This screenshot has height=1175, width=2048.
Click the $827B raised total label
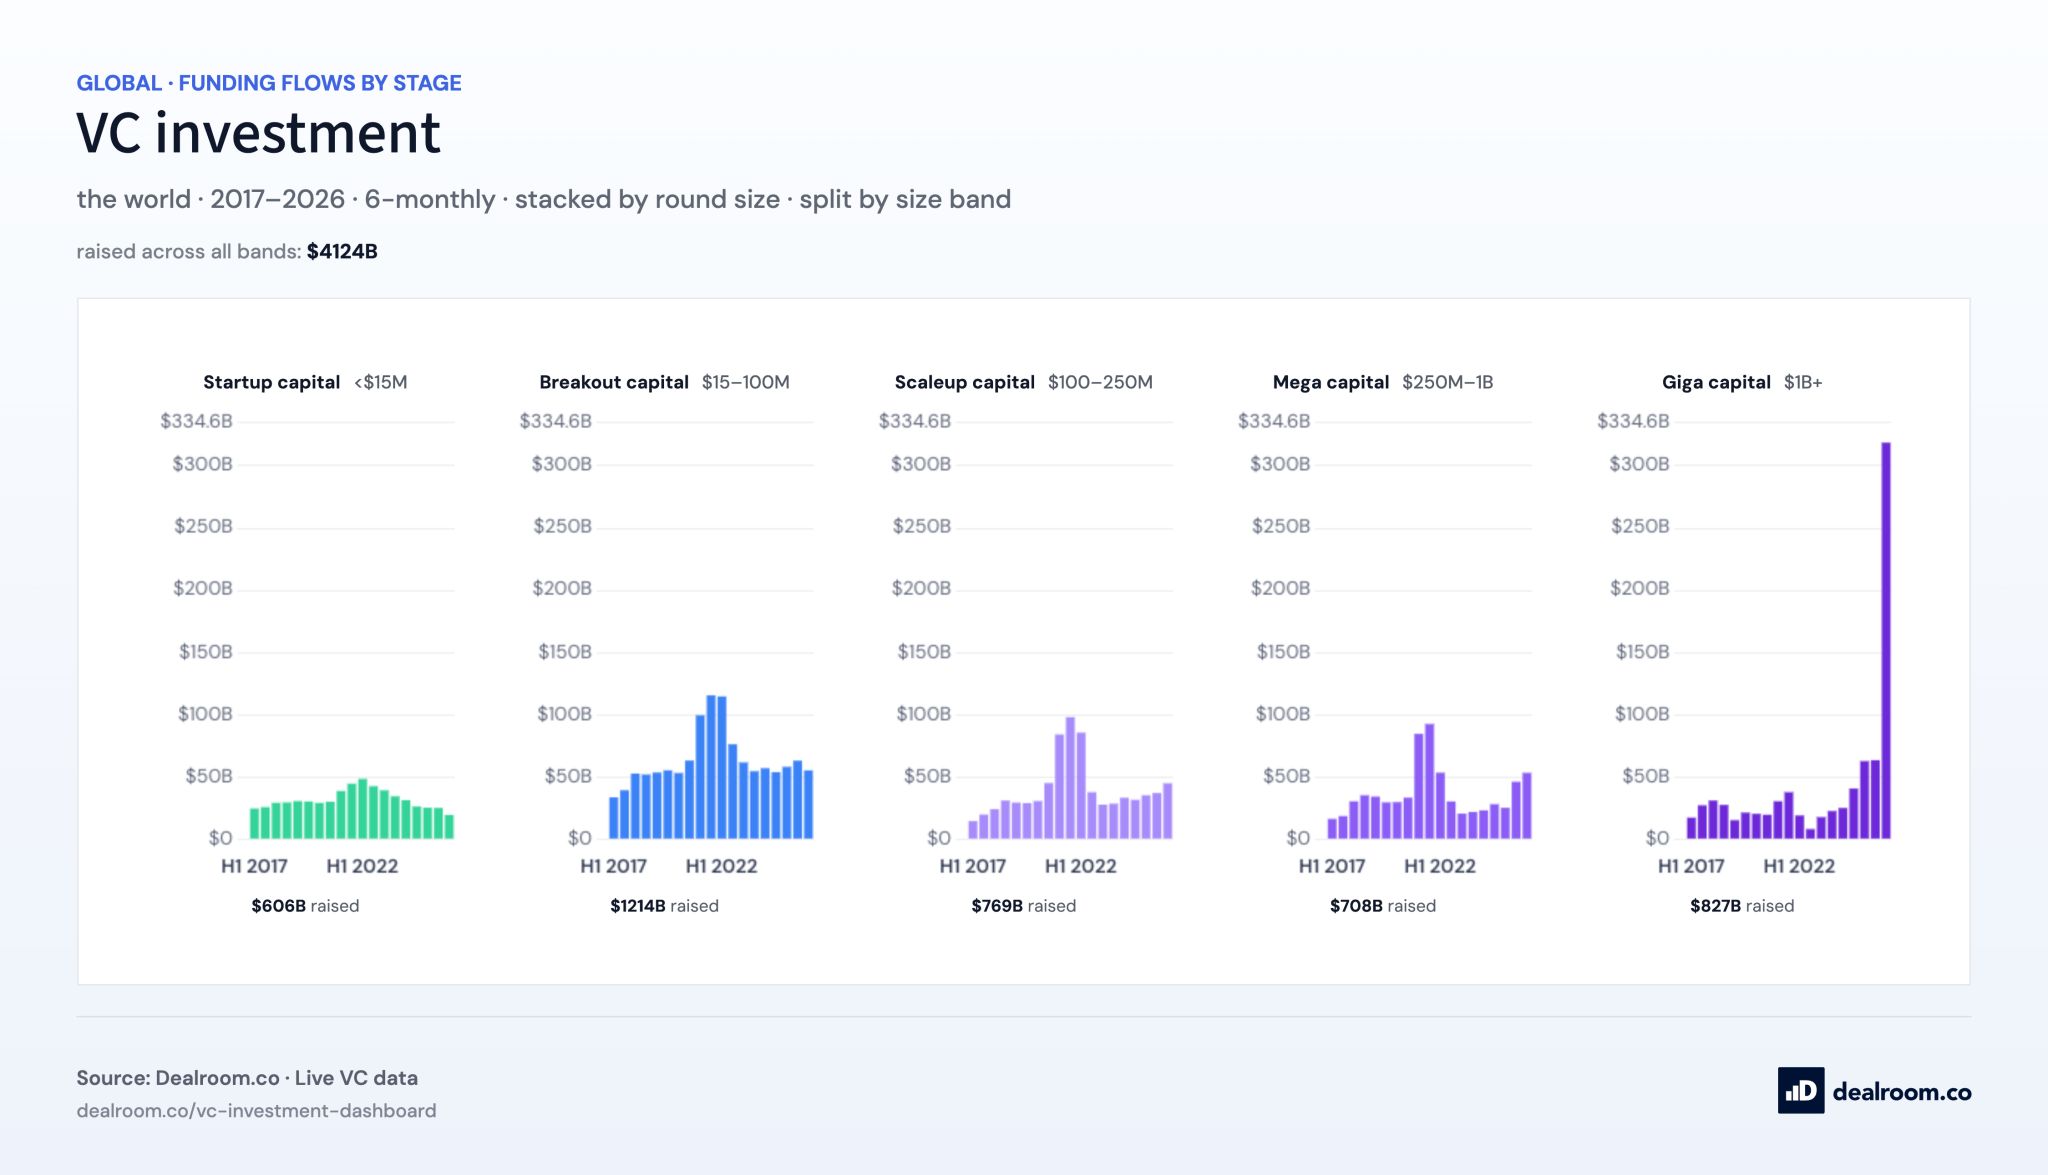coord(1742,906)
